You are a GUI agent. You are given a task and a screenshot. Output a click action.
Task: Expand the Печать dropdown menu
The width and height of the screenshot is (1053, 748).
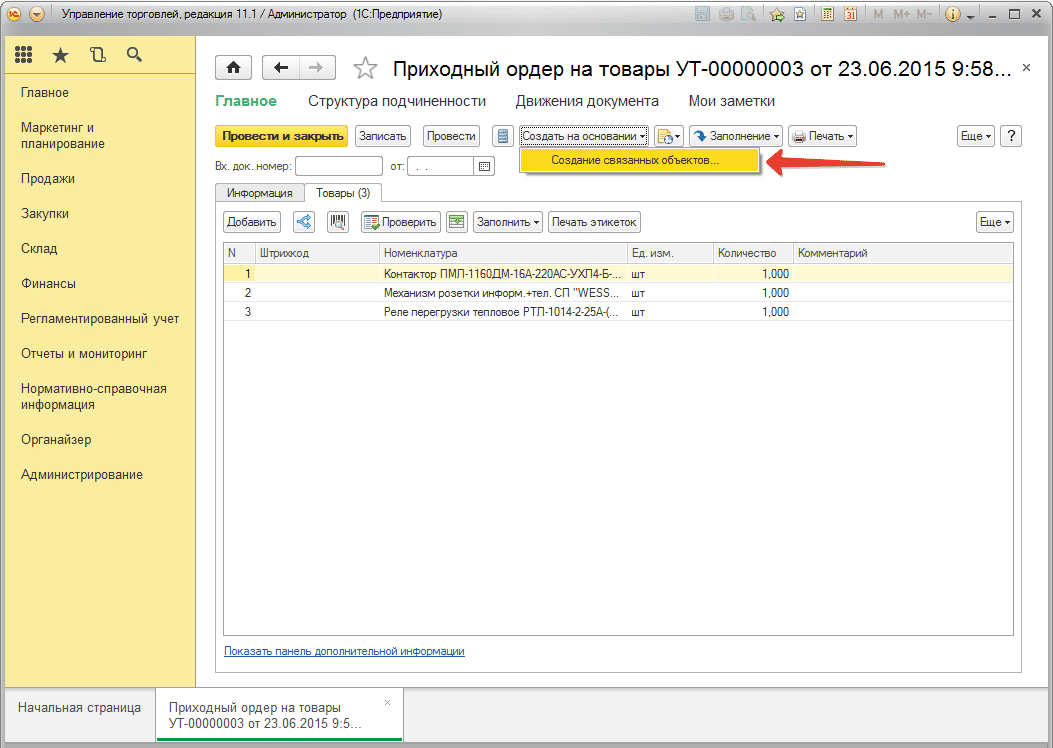[x=822, y=136]
